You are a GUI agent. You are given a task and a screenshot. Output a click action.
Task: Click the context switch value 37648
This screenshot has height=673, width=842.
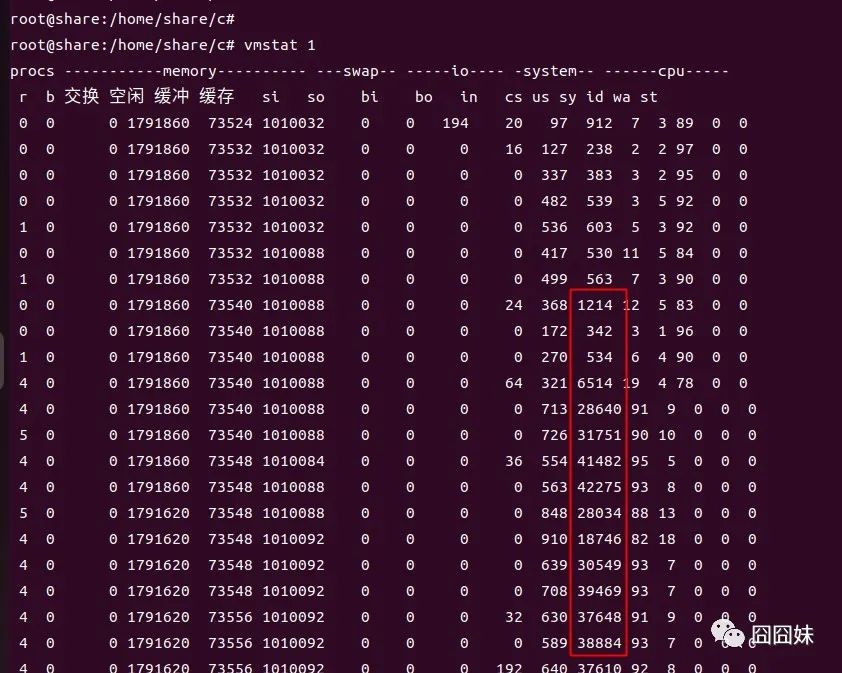click(599, 617)
